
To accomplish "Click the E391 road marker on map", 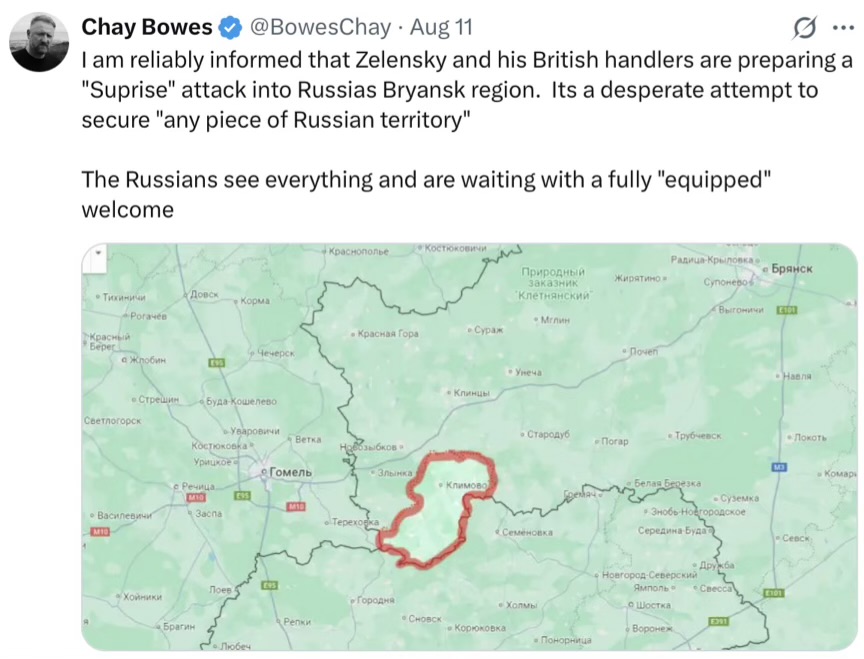I will point(719,622).
